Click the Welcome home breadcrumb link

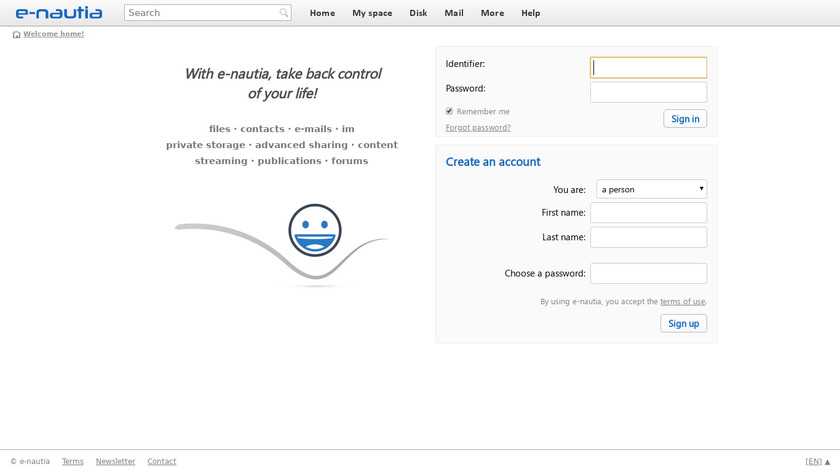53,34
